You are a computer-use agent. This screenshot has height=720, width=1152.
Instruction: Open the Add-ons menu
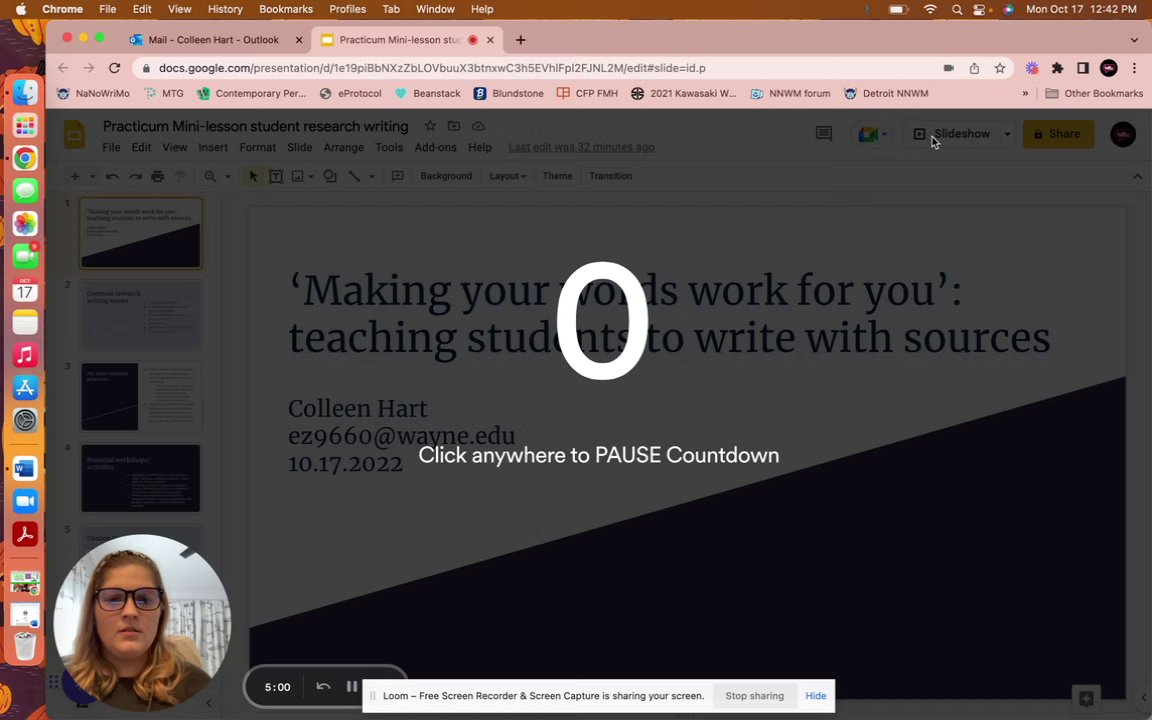pyautogui.click(x=435, y=147)
